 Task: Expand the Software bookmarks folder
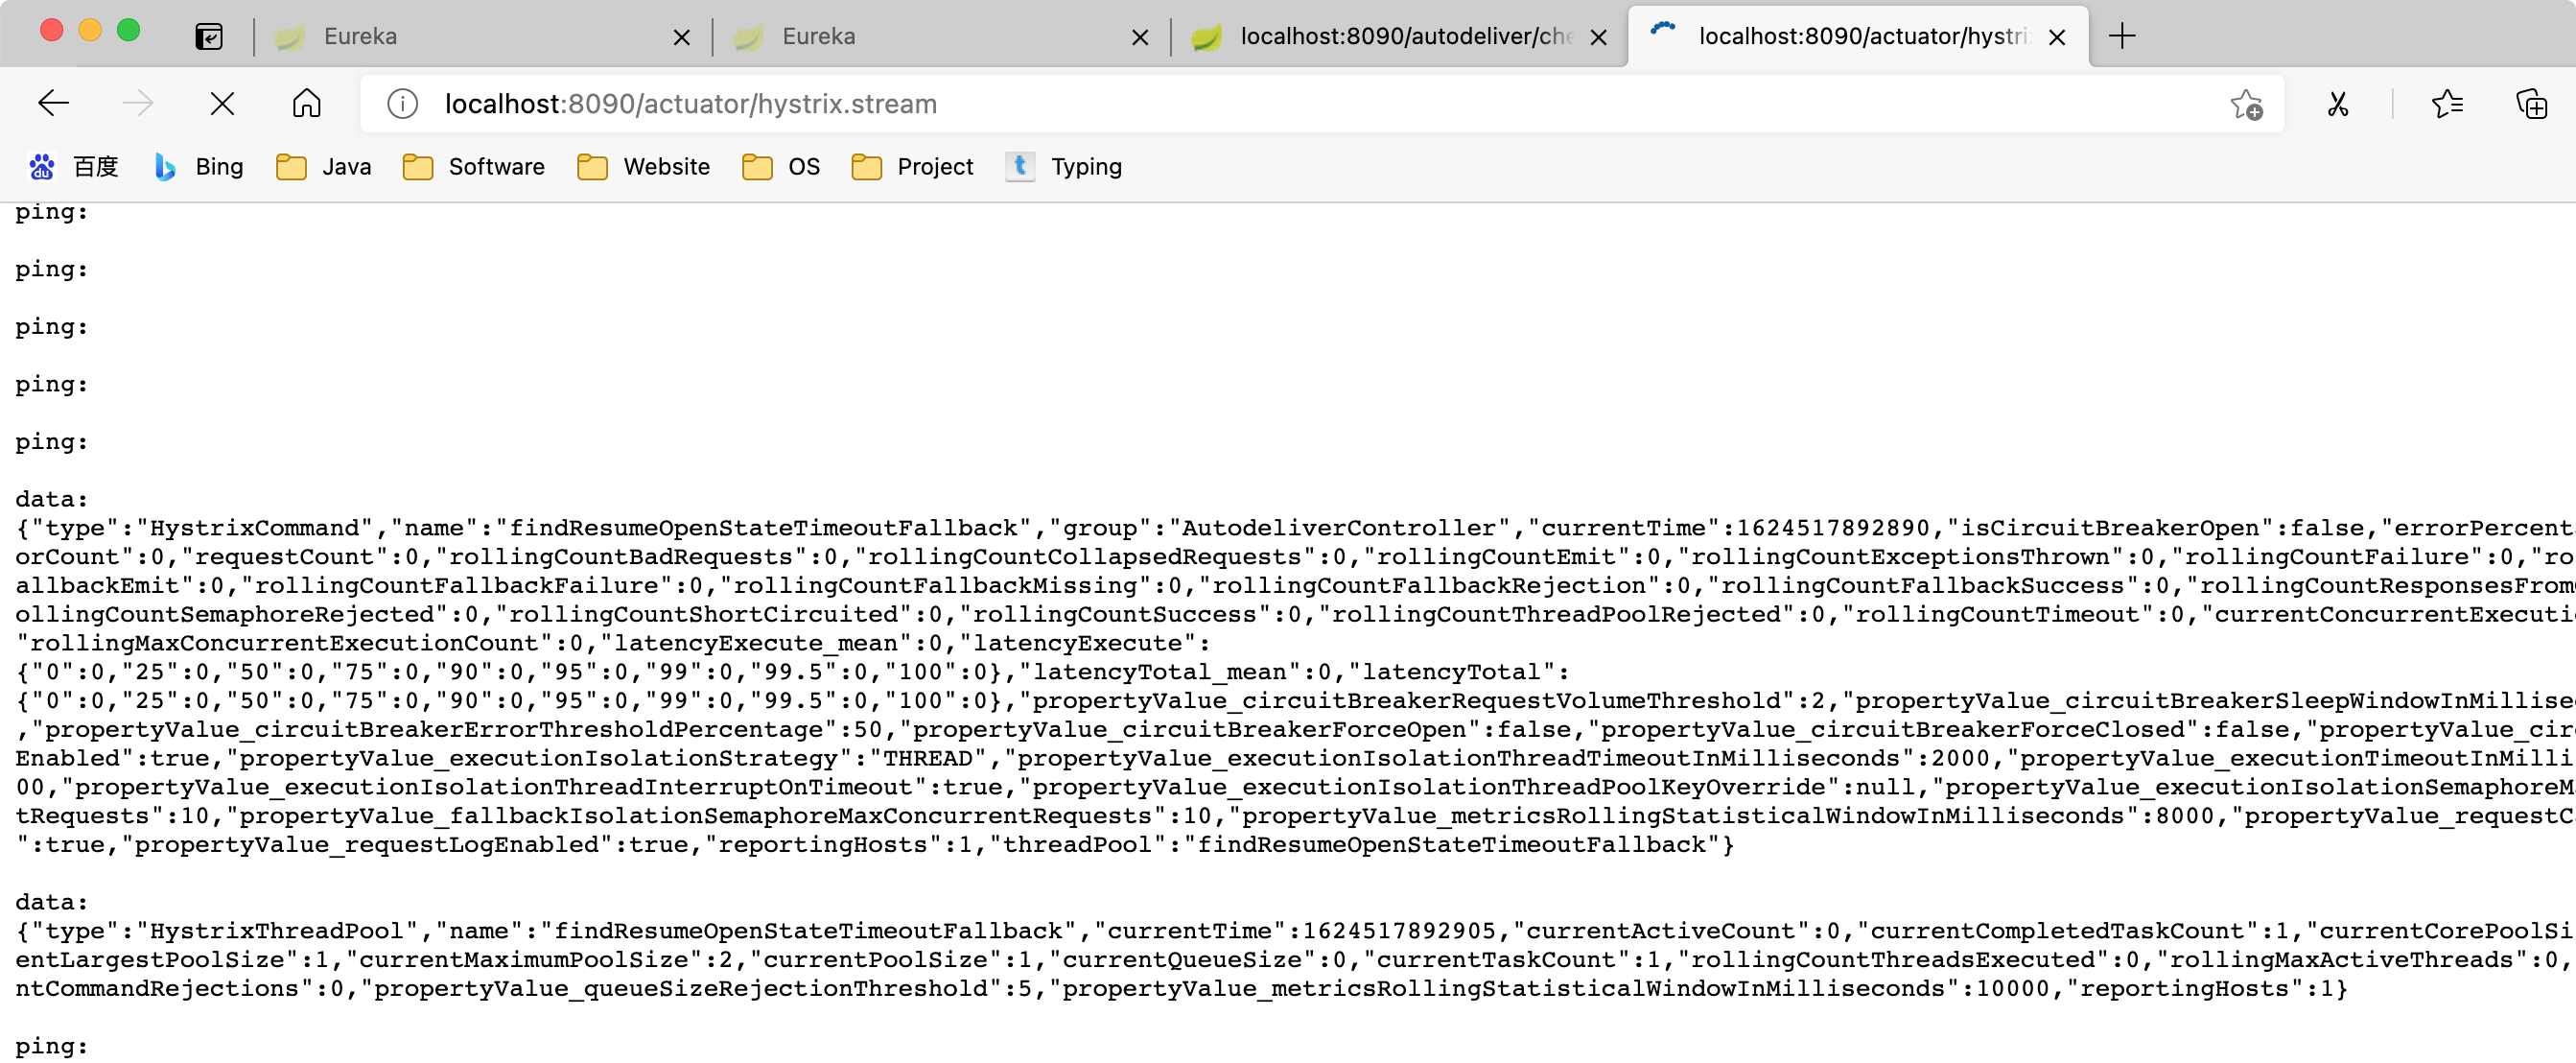pyautogui.click(x=474, y=167)
